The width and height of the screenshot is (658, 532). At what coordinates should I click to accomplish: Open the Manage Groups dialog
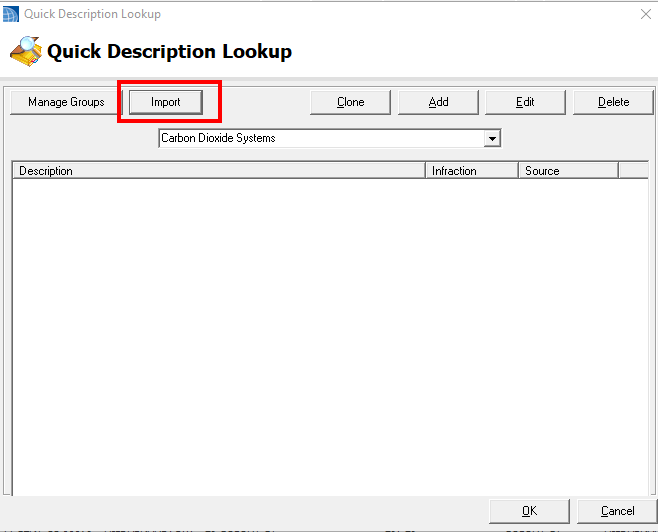(x=66, y=102)
